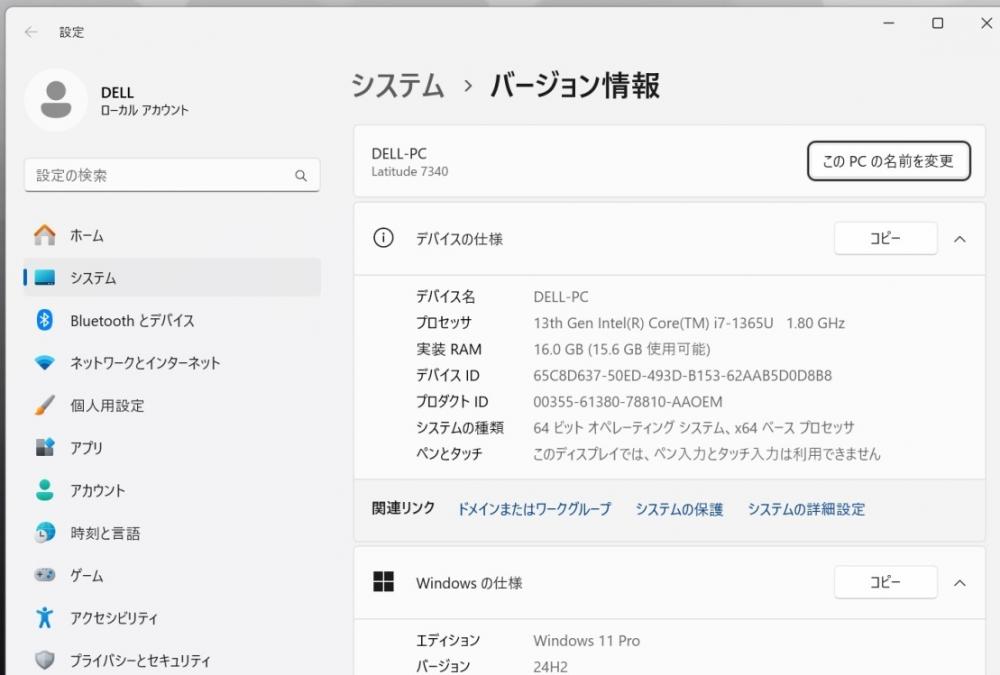Click the product ID value 00355-61380-78810-AAOEM
Image resolution: width=1000 pixels, height=675 pixels.
pyautogui.click(x=628, y=401)
